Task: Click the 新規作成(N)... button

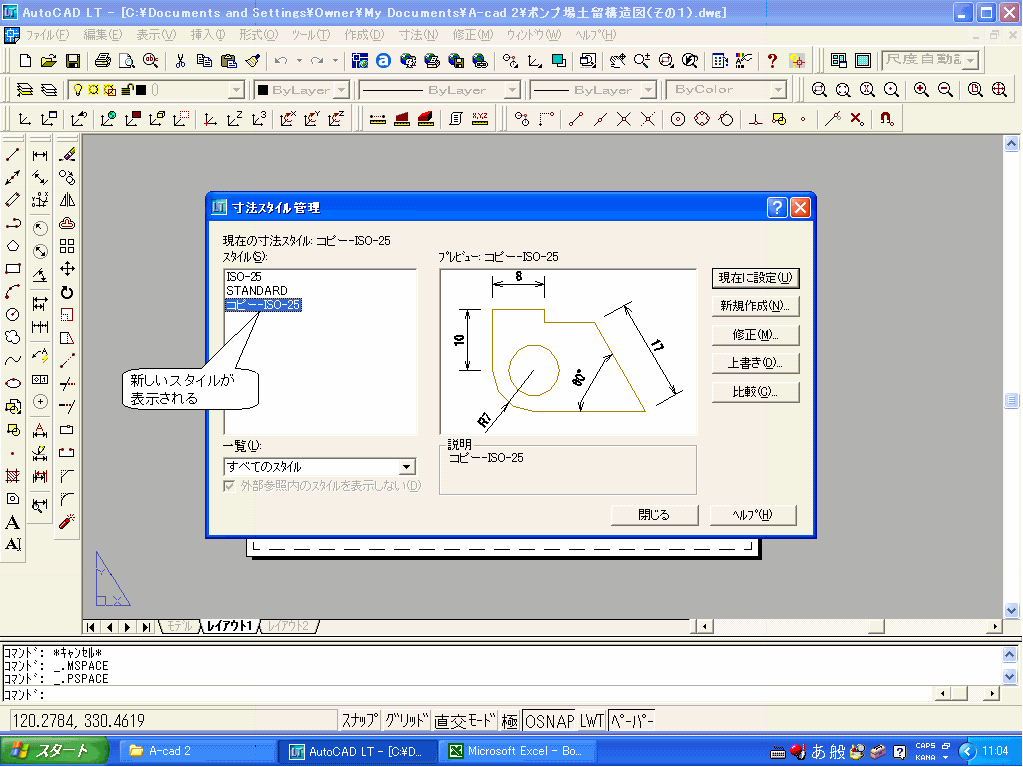Action: [756, 306]
